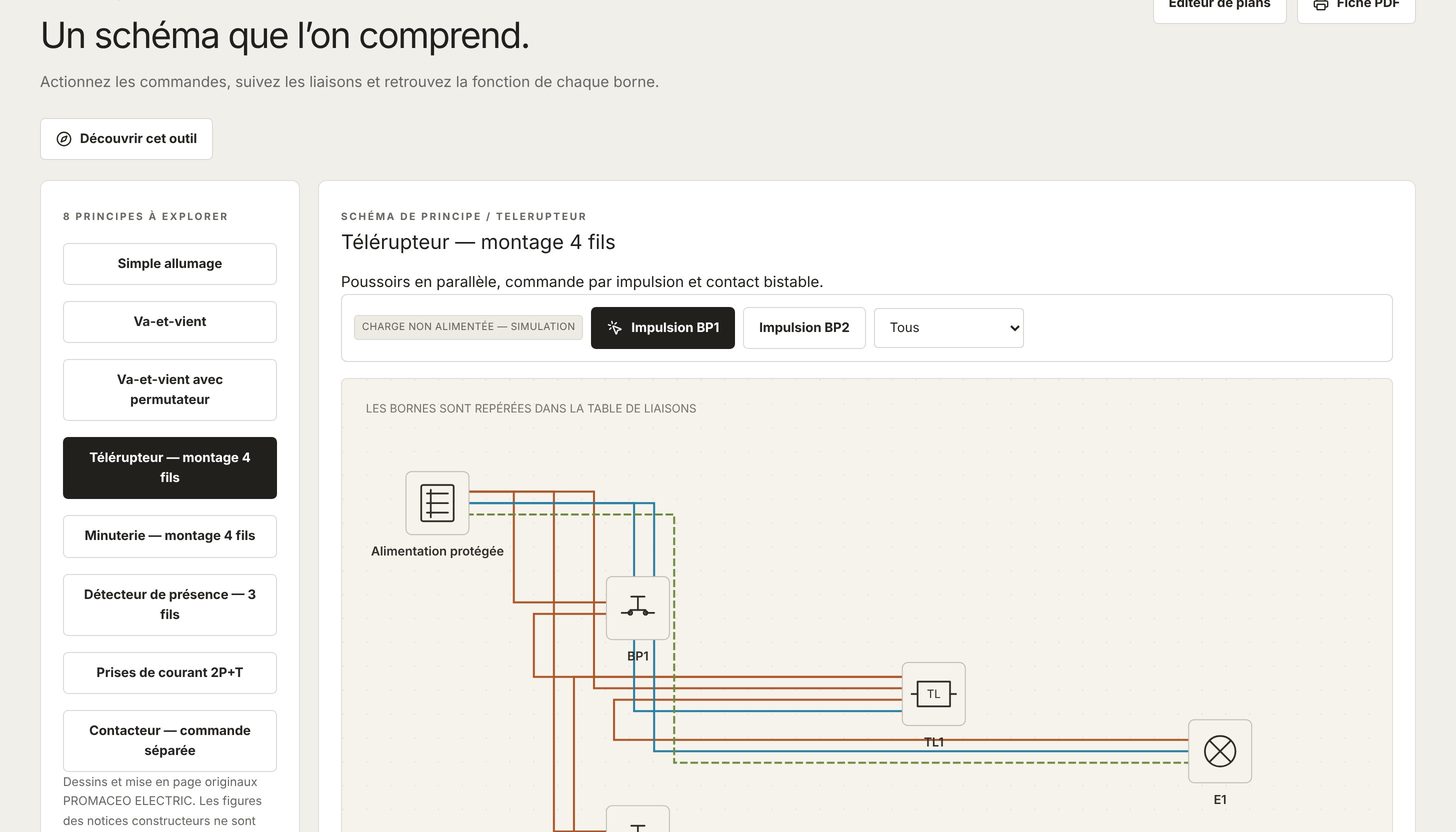Select the E1 lamp symbol
The height and width of the screenshot is (832, 1456).
click(x=1220, y=751)
